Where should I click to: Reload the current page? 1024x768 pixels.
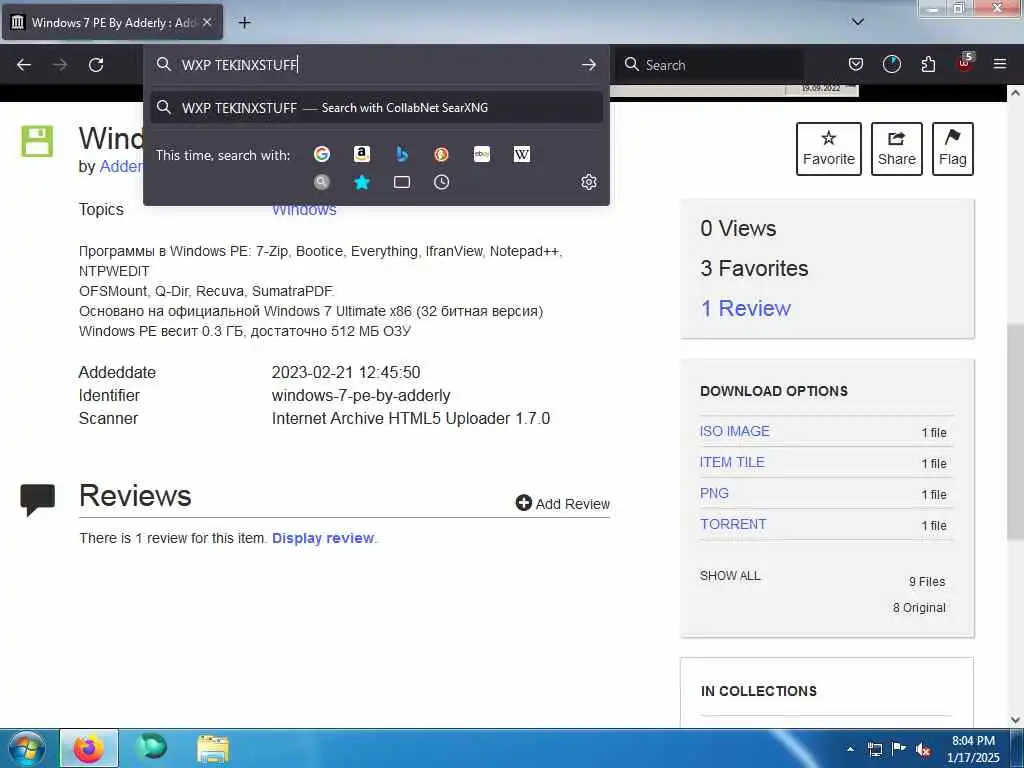[96, 65]
